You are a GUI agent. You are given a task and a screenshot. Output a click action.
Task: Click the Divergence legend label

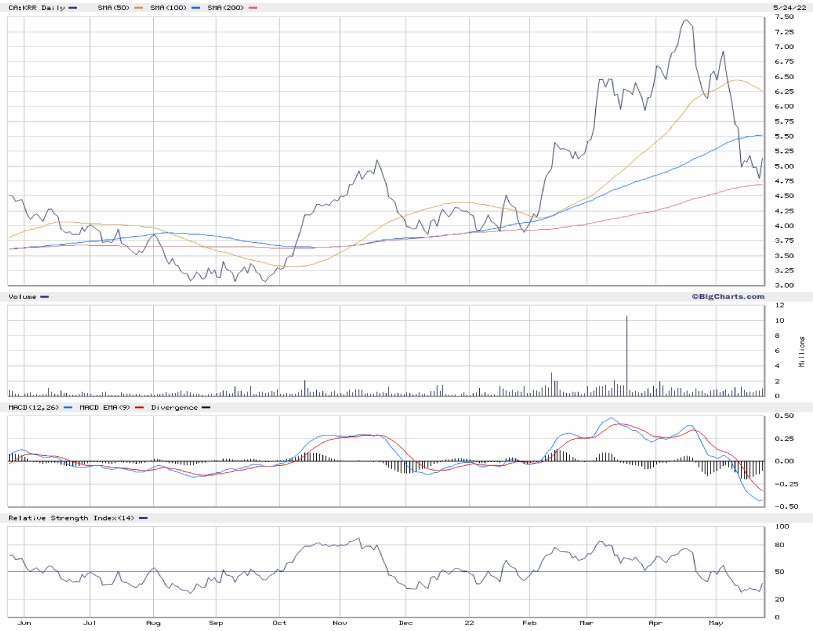click(176, 407)
